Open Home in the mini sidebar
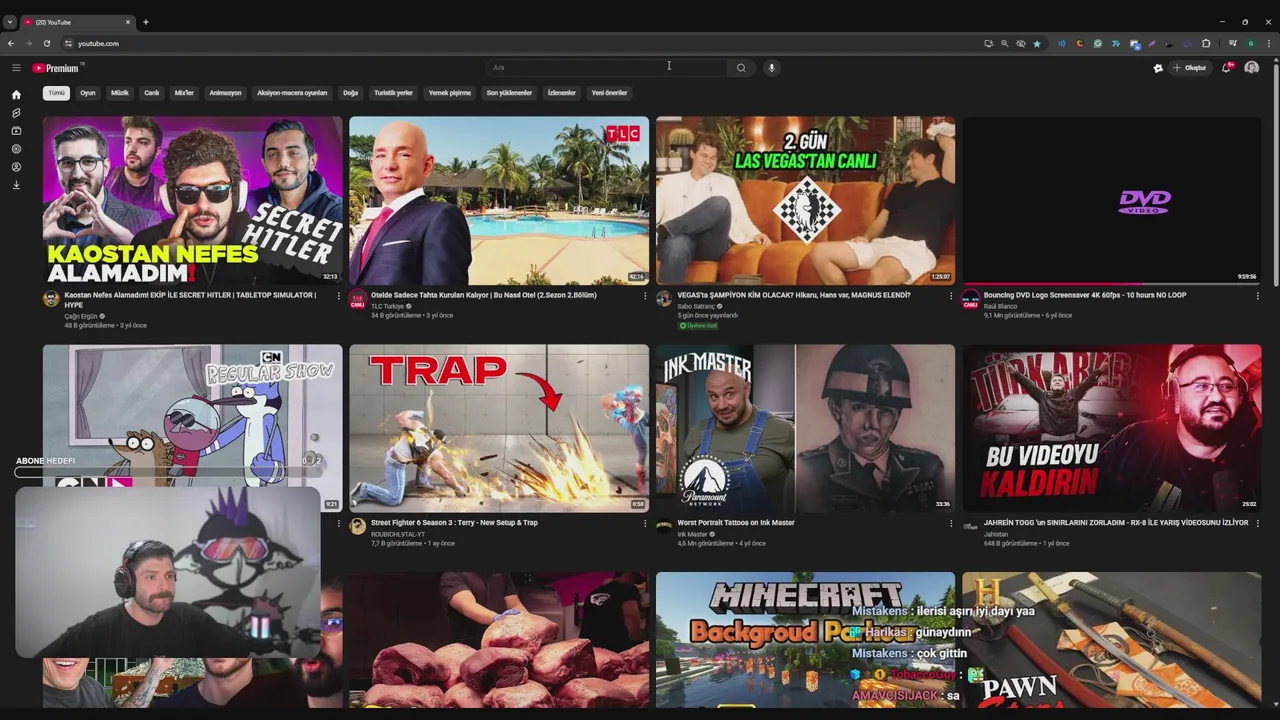This screenshot has height=720, width=1280. (16, 95)
